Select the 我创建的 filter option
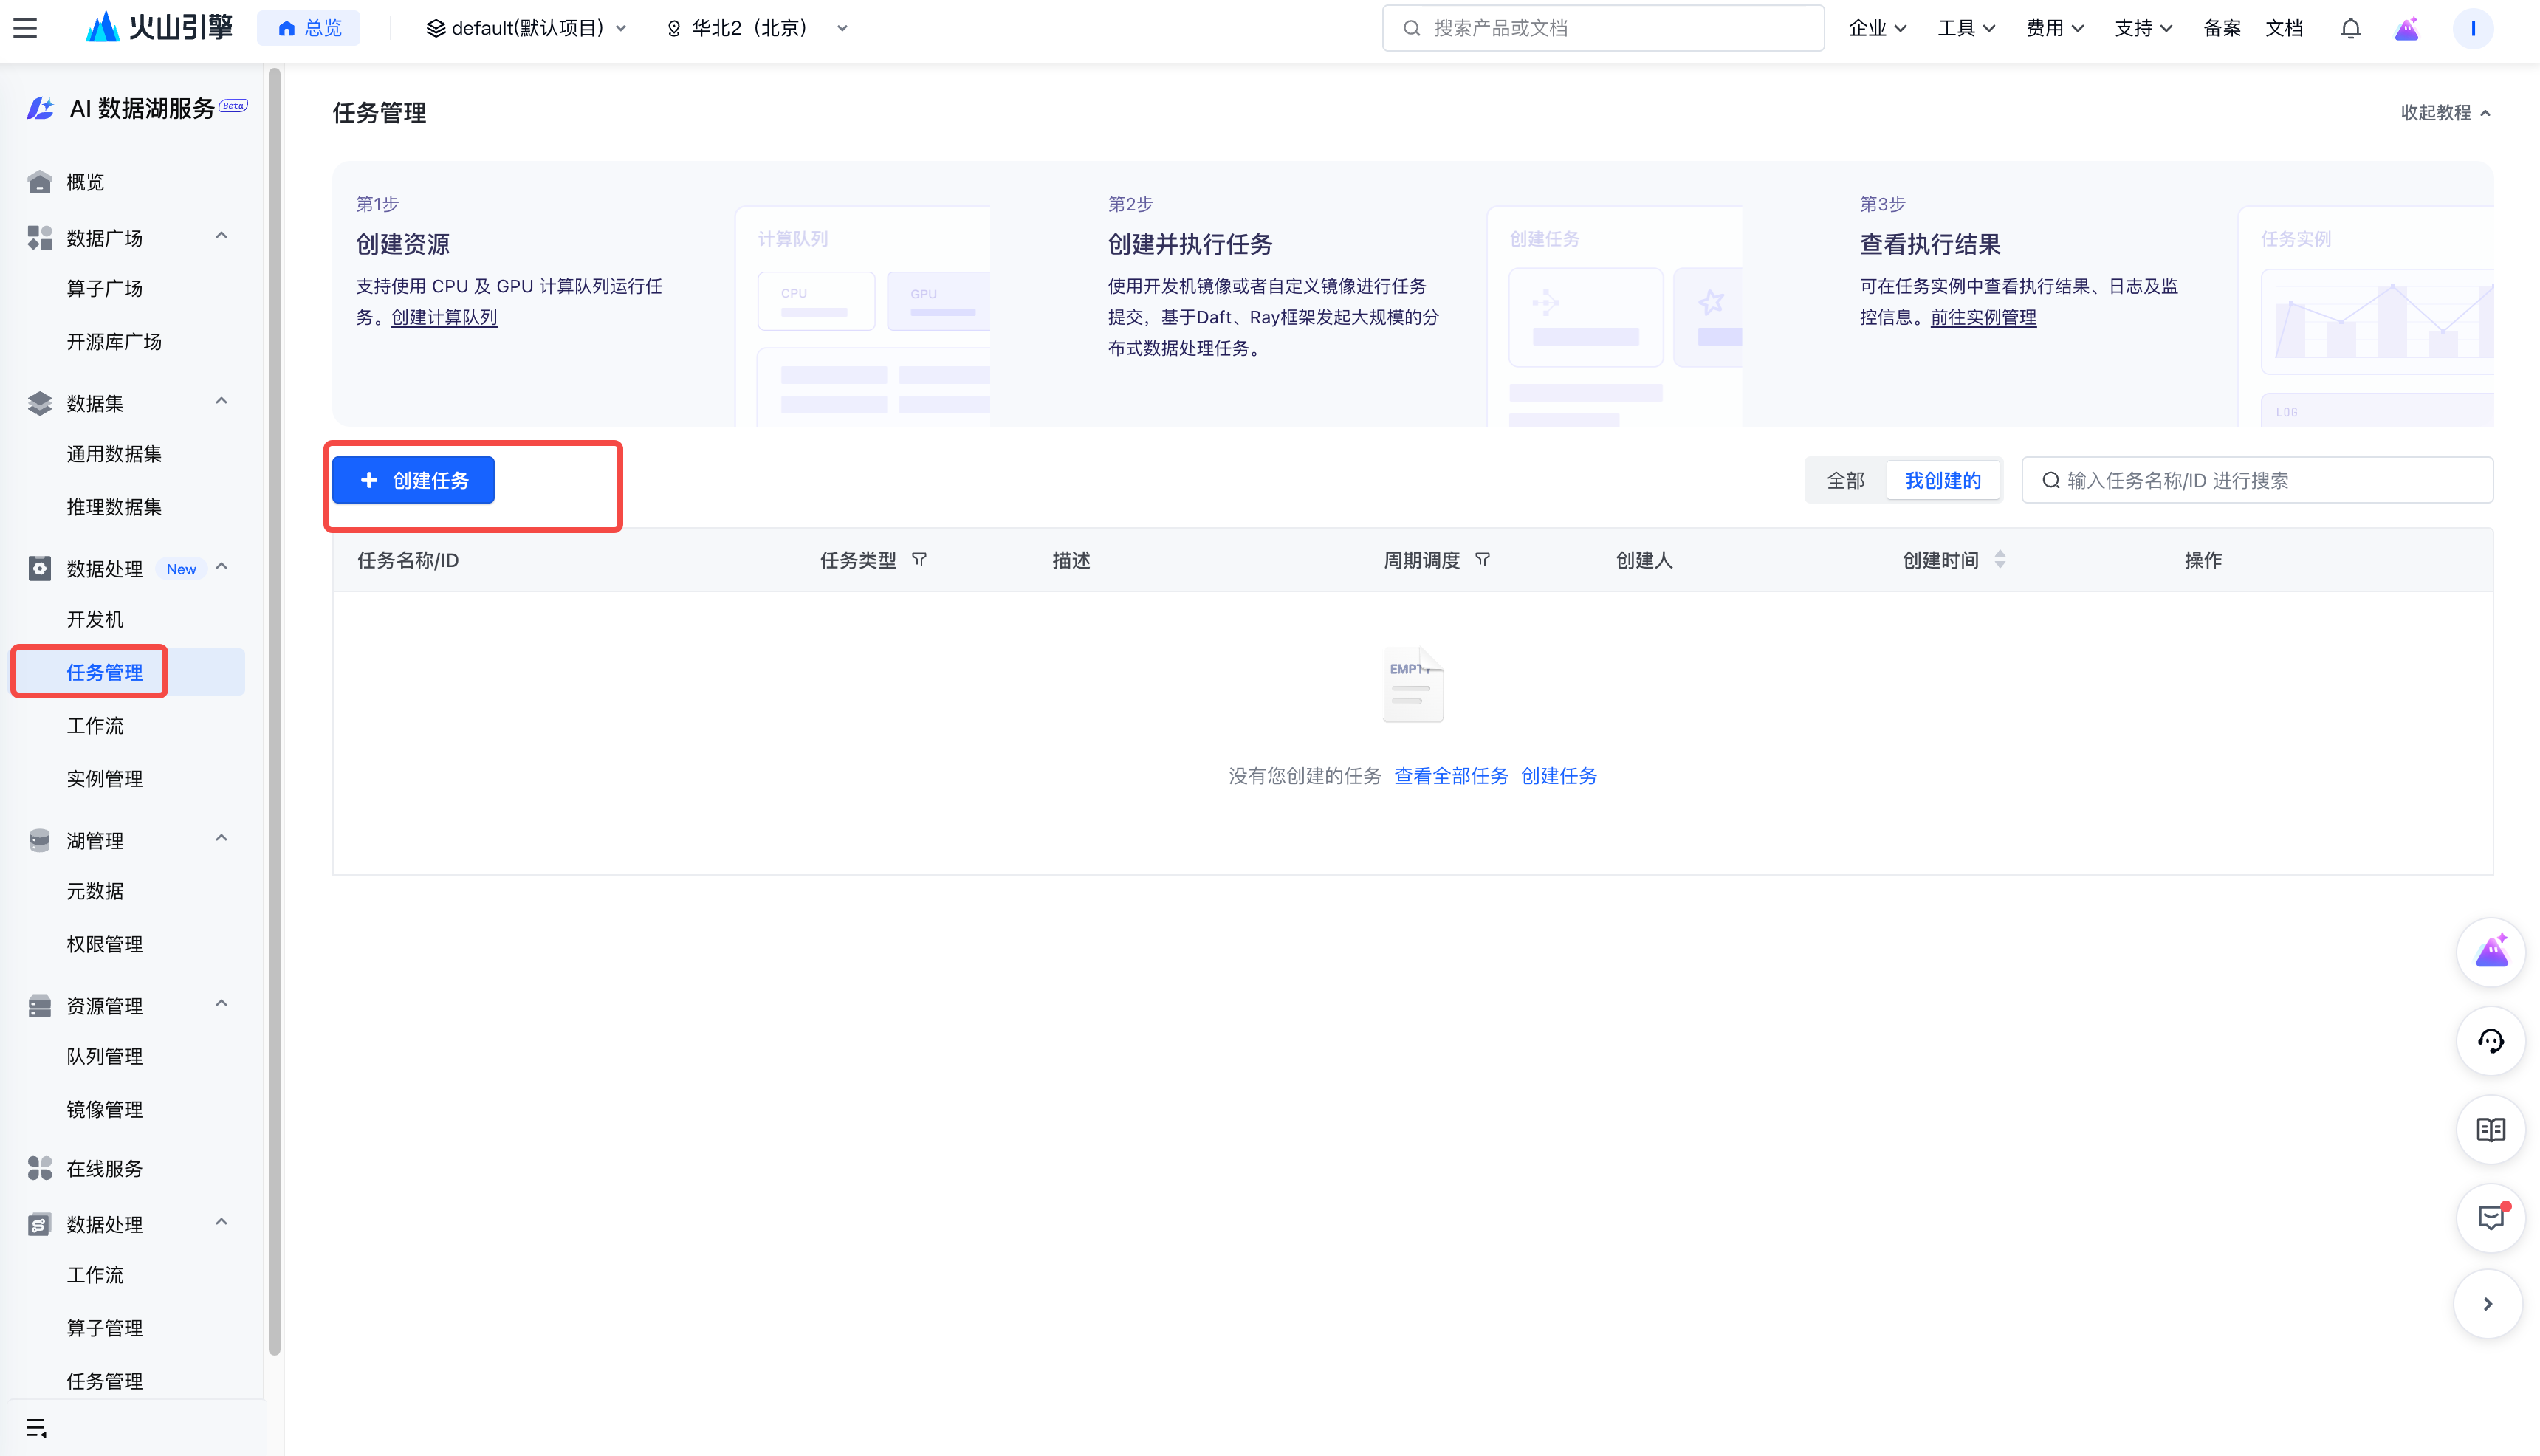Screen dimensions: 2540x1456 (x=1942, y=481)
